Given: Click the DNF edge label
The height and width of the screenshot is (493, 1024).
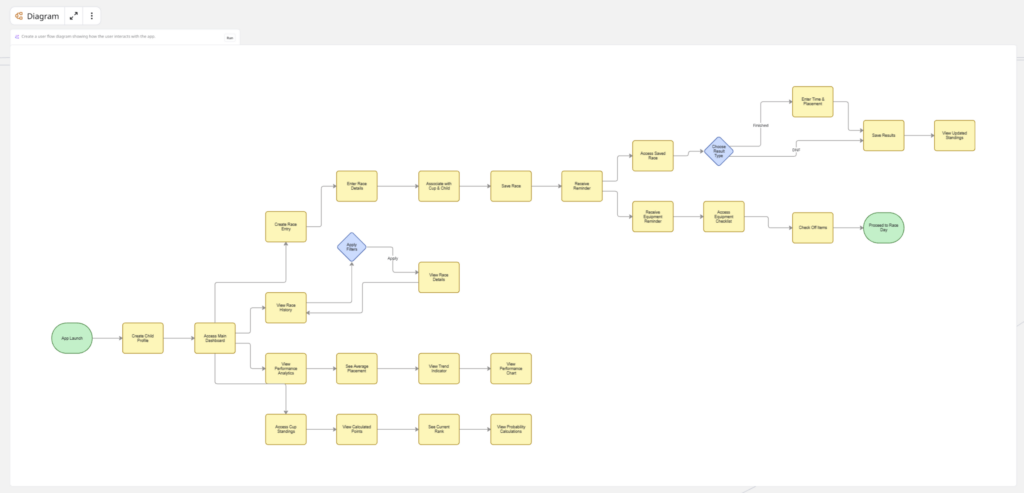Looking at the screenshot, I should pyautogui.click(x=796, y=150).
